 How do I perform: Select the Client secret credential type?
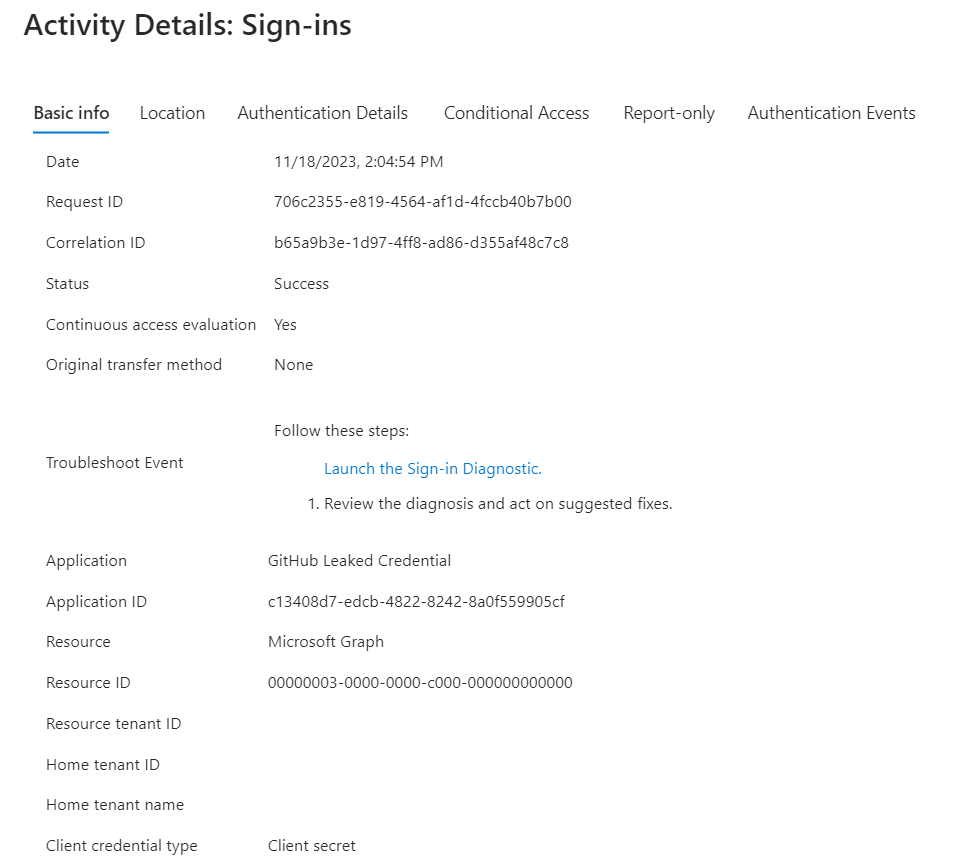pos(311,846)
